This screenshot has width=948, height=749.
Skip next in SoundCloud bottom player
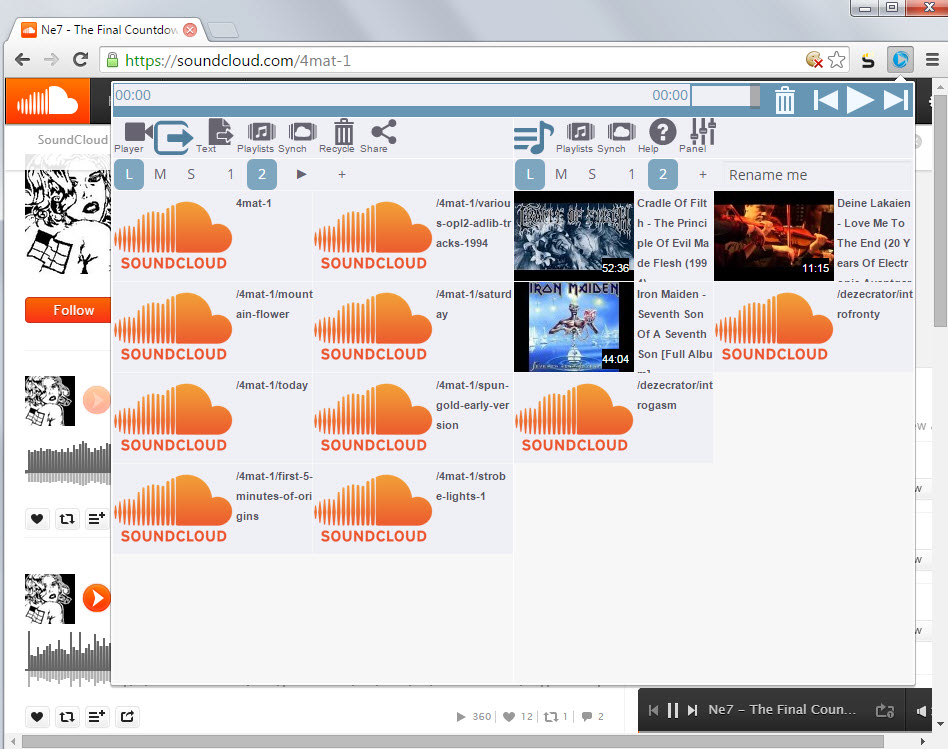coord(693,710)
